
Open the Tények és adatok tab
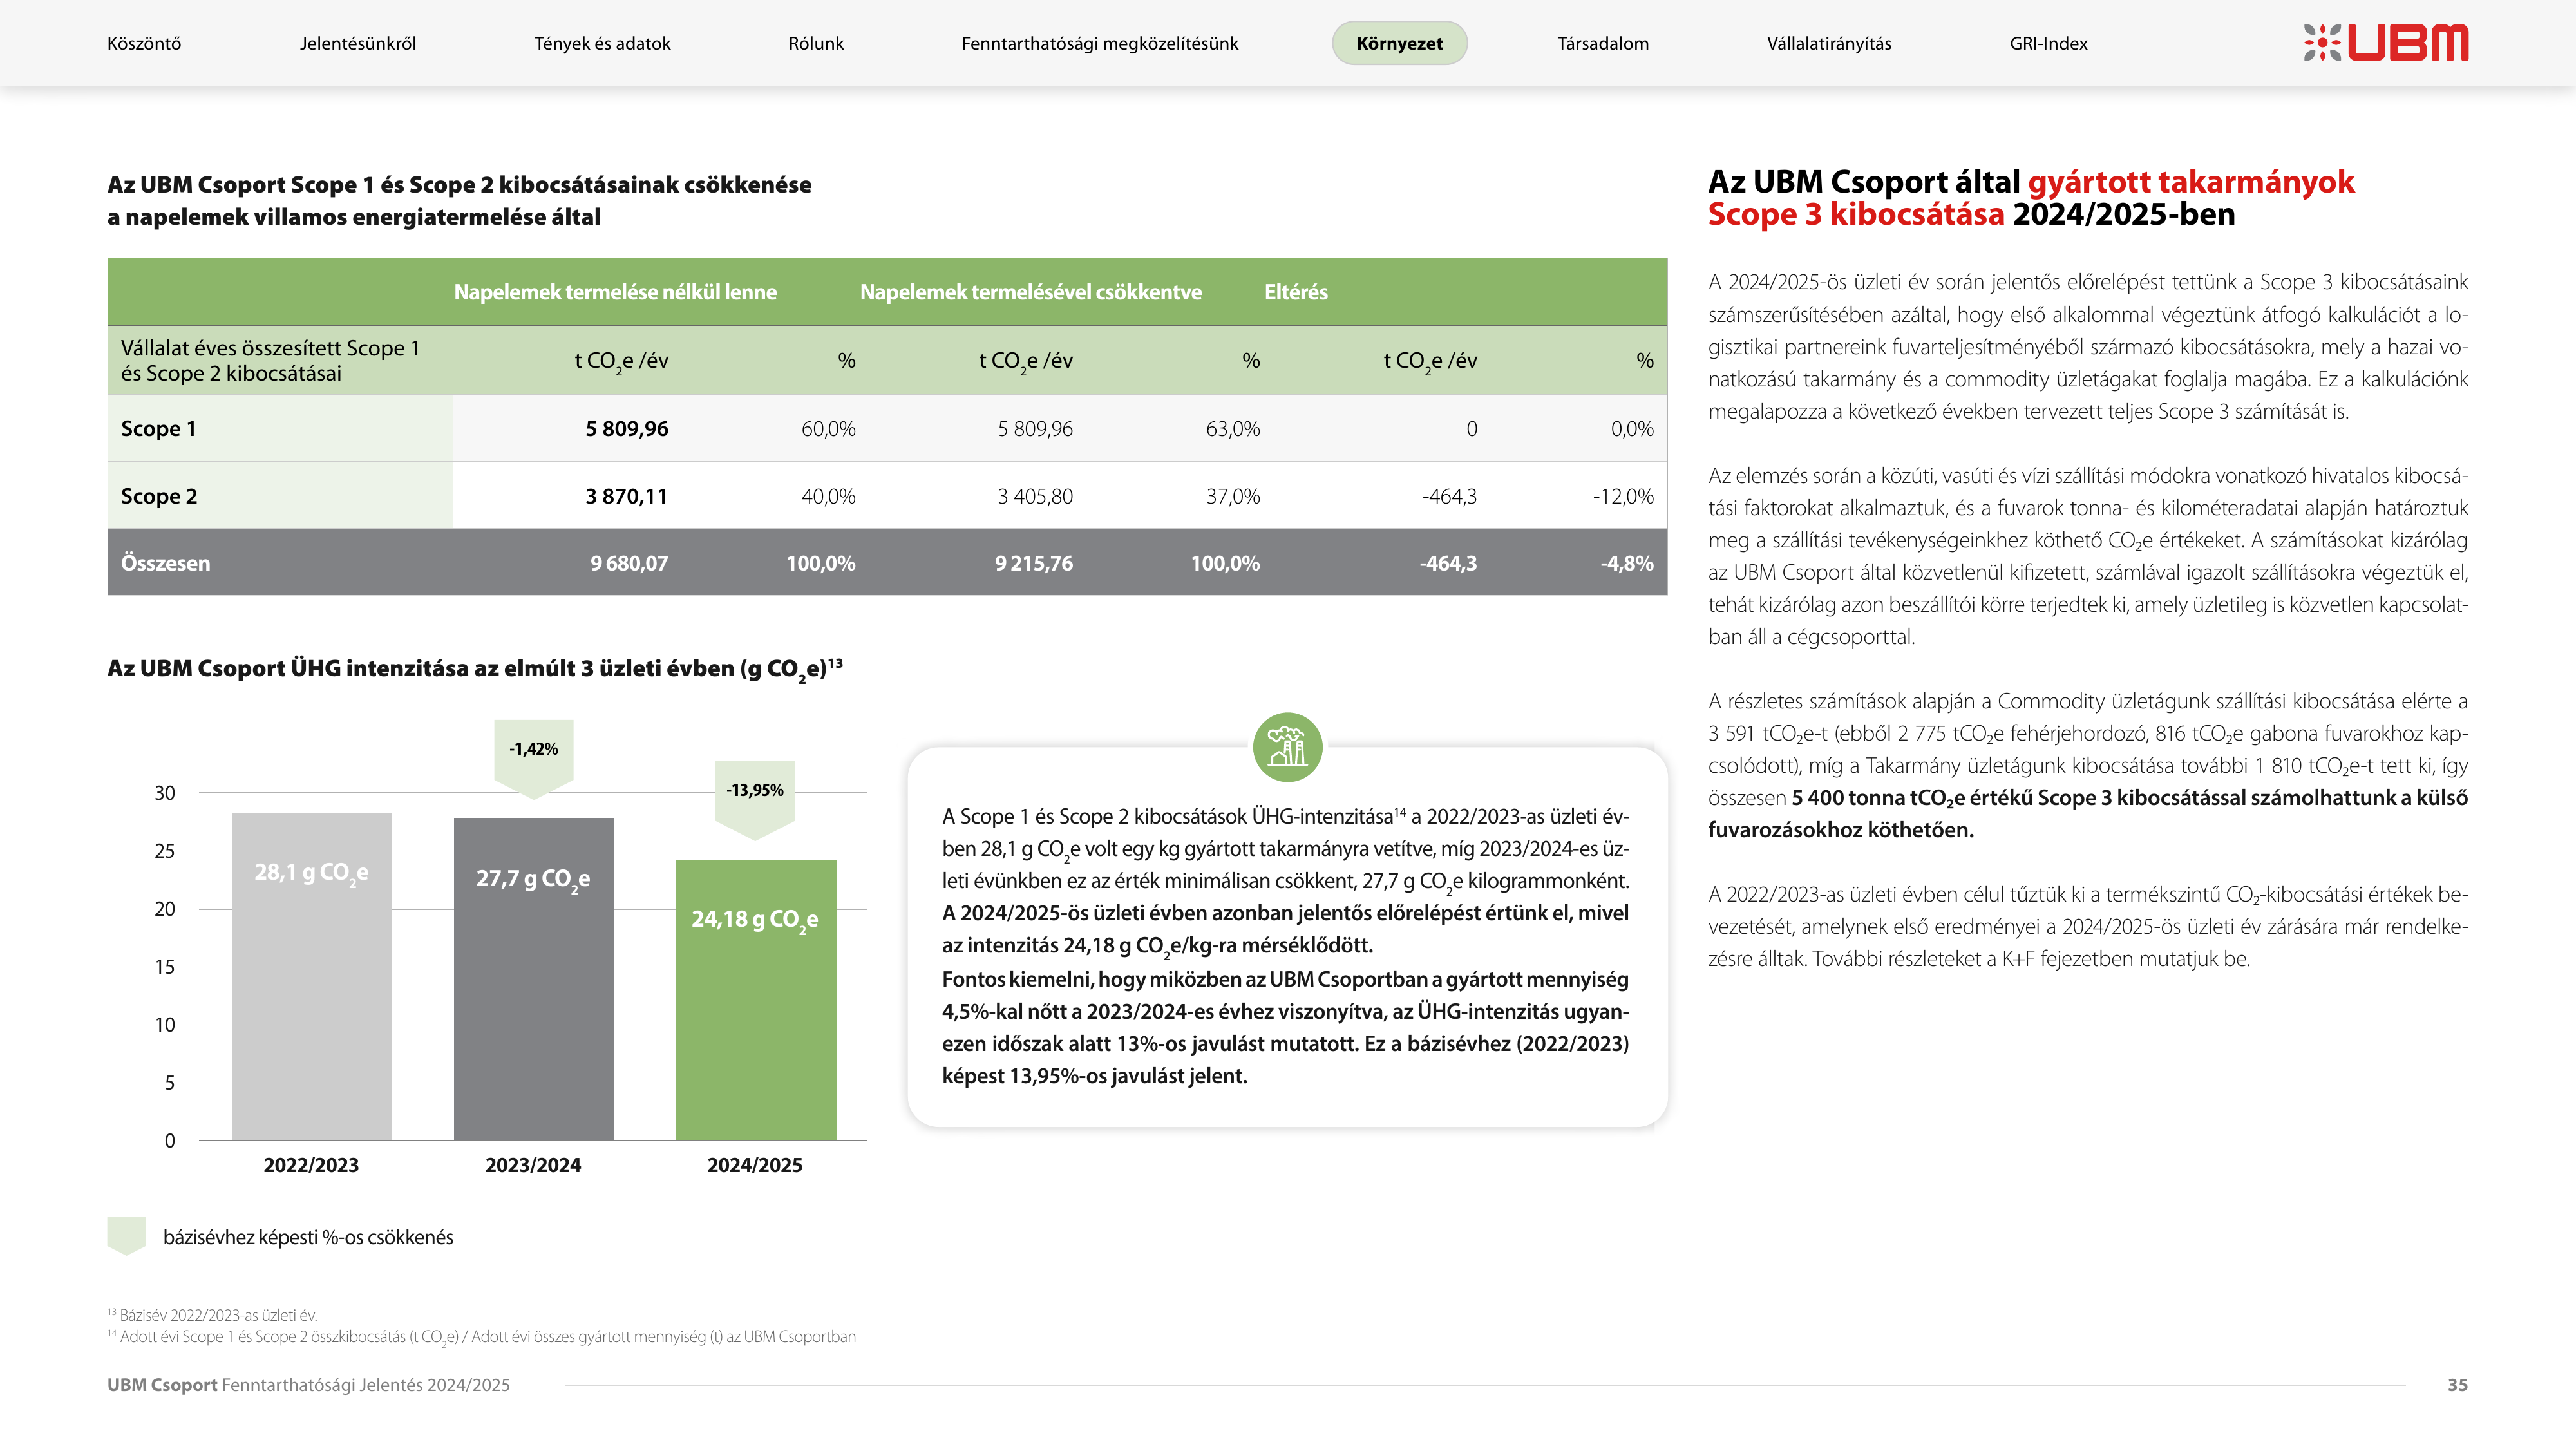coord(602,43)
